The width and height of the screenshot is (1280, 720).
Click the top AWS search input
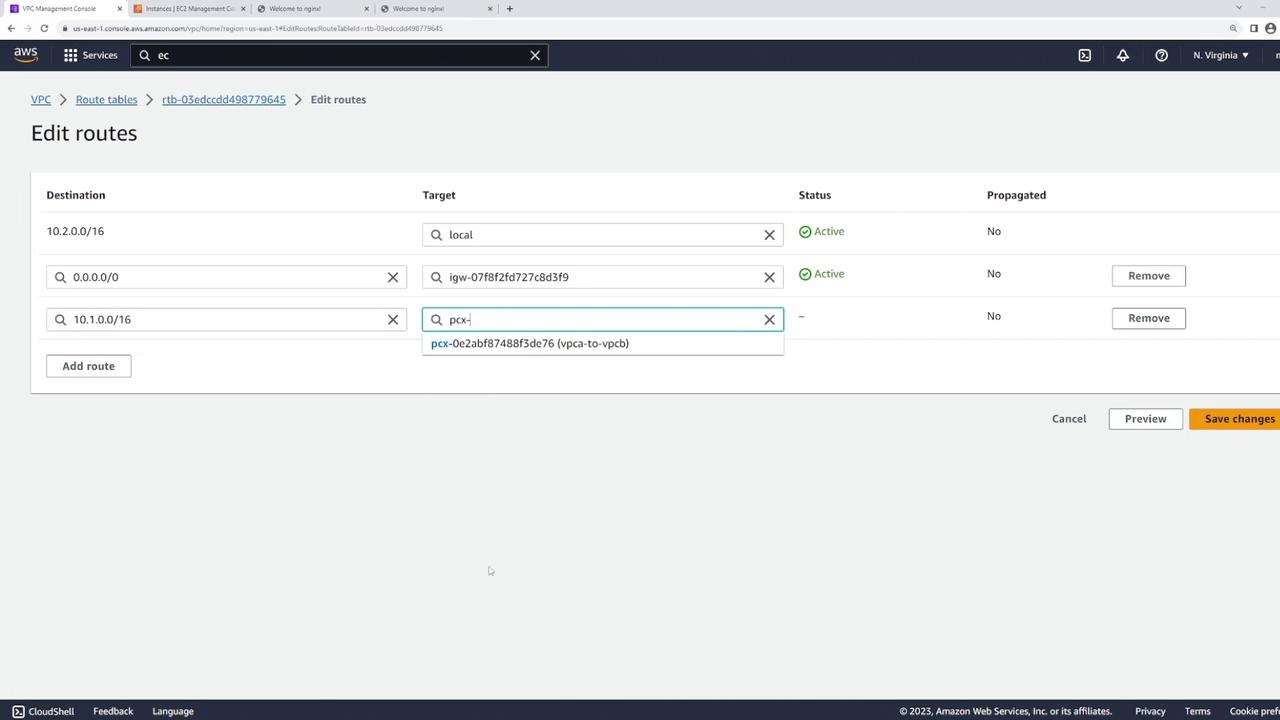pos(340,55)
